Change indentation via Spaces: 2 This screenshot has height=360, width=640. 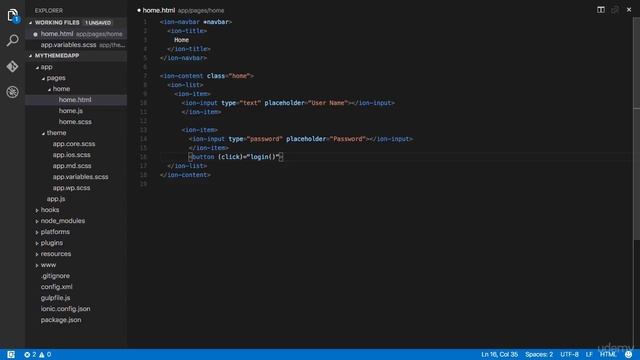539,355
